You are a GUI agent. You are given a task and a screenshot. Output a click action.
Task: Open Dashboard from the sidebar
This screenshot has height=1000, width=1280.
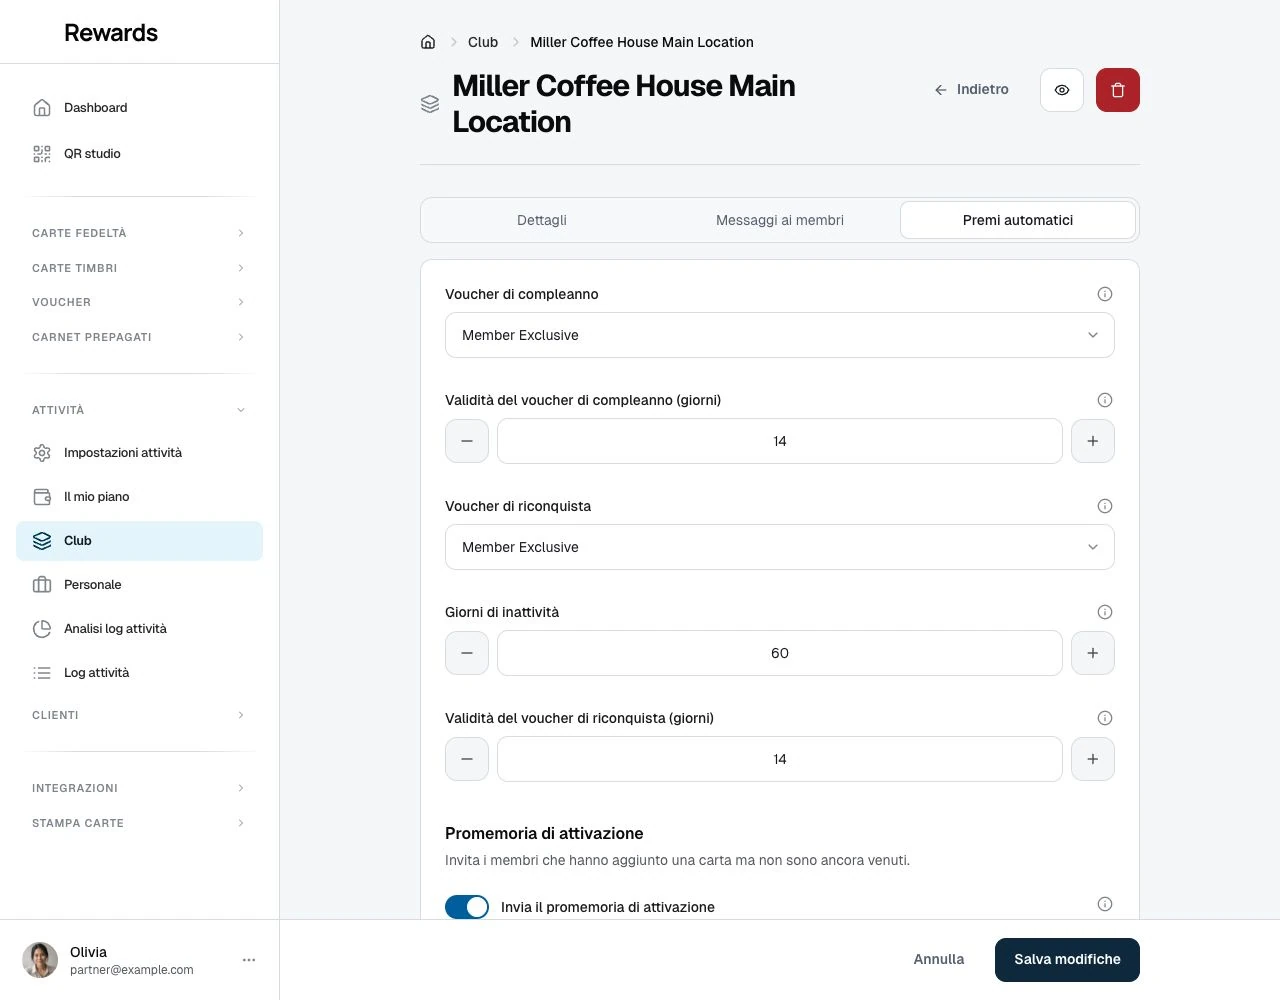click(x=139, y=108)
